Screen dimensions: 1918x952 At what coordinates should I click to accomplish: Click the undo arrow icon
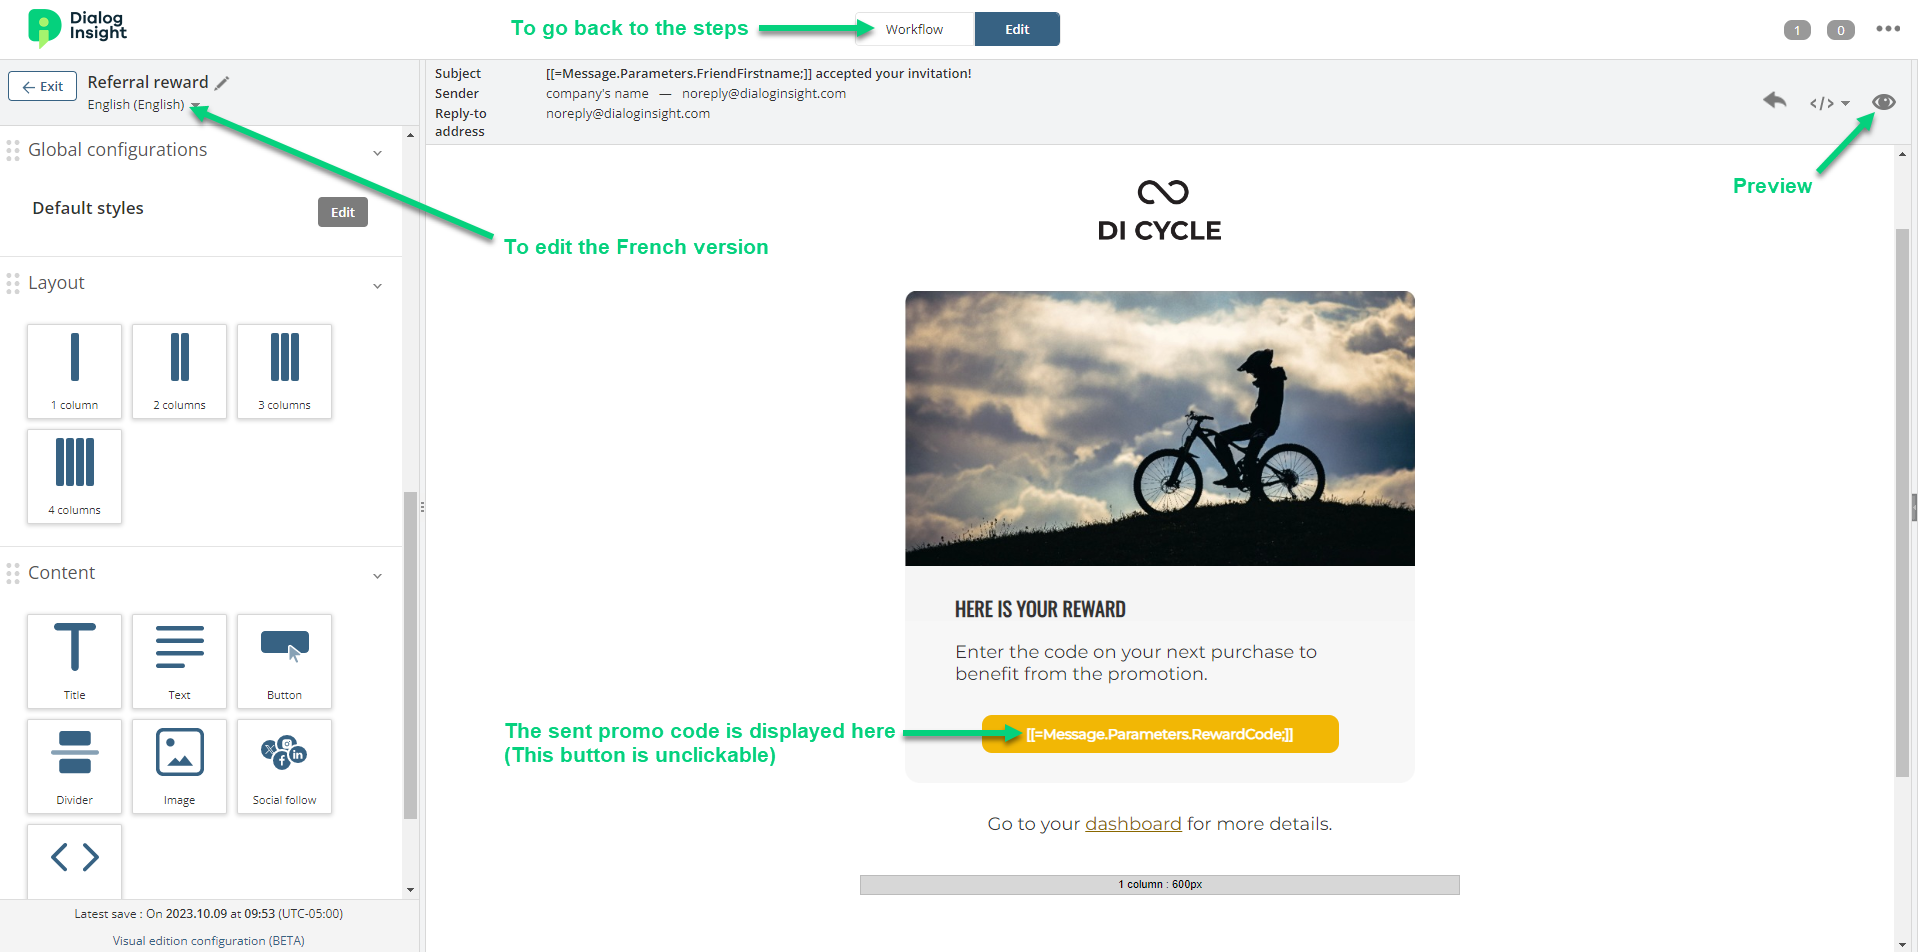(1775, 100)
